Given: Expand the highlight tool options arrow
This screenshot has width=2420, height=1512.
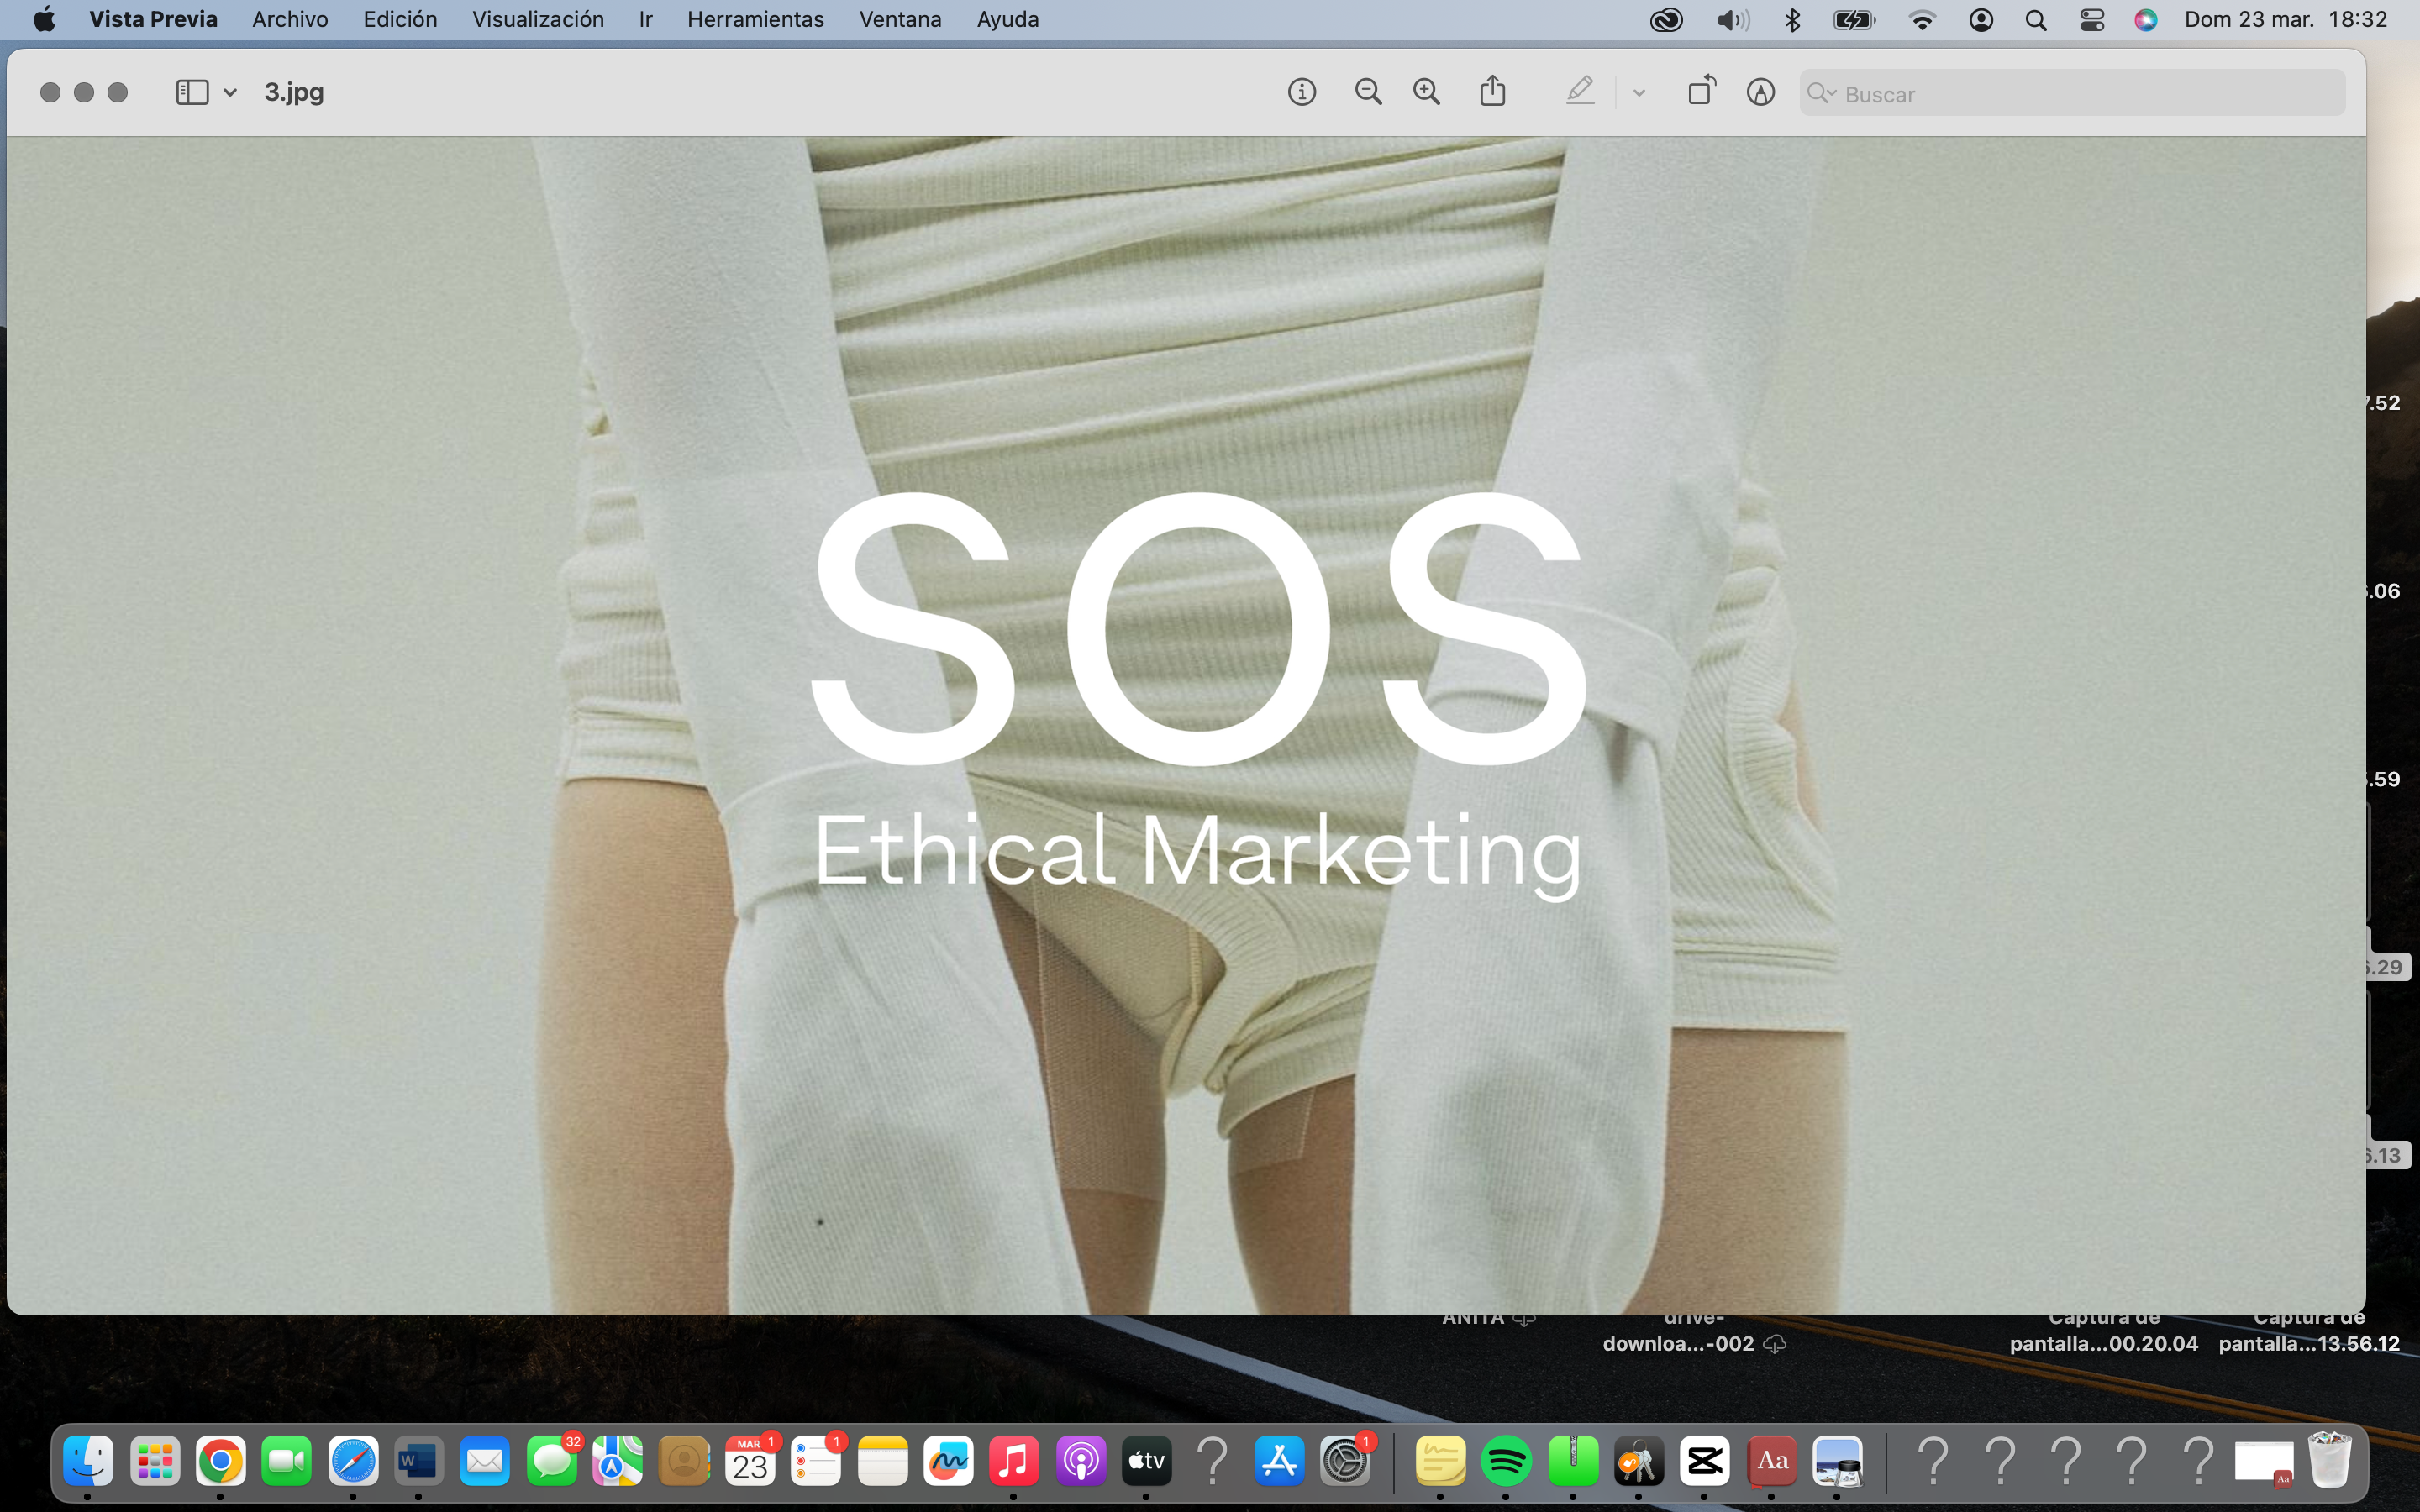Looking at the screenshot, I should pyautogui.click(x=1639, y=93).
